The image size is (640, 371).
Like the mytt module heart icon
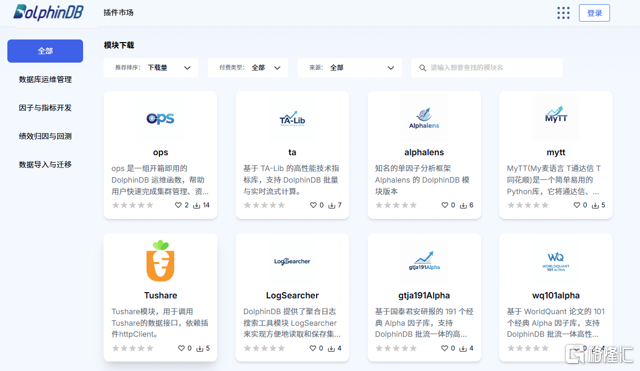[x=577, y=205]
